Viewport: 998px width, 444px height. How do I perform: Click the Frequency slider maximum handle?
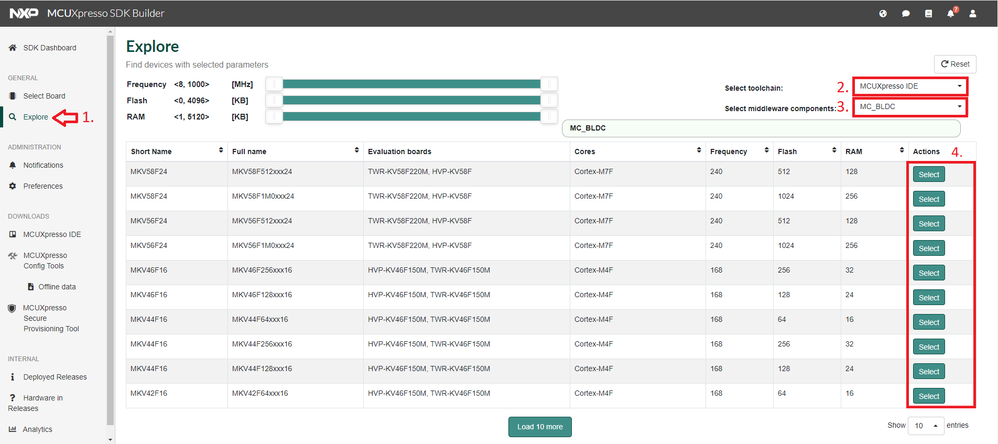pos(549,85)
